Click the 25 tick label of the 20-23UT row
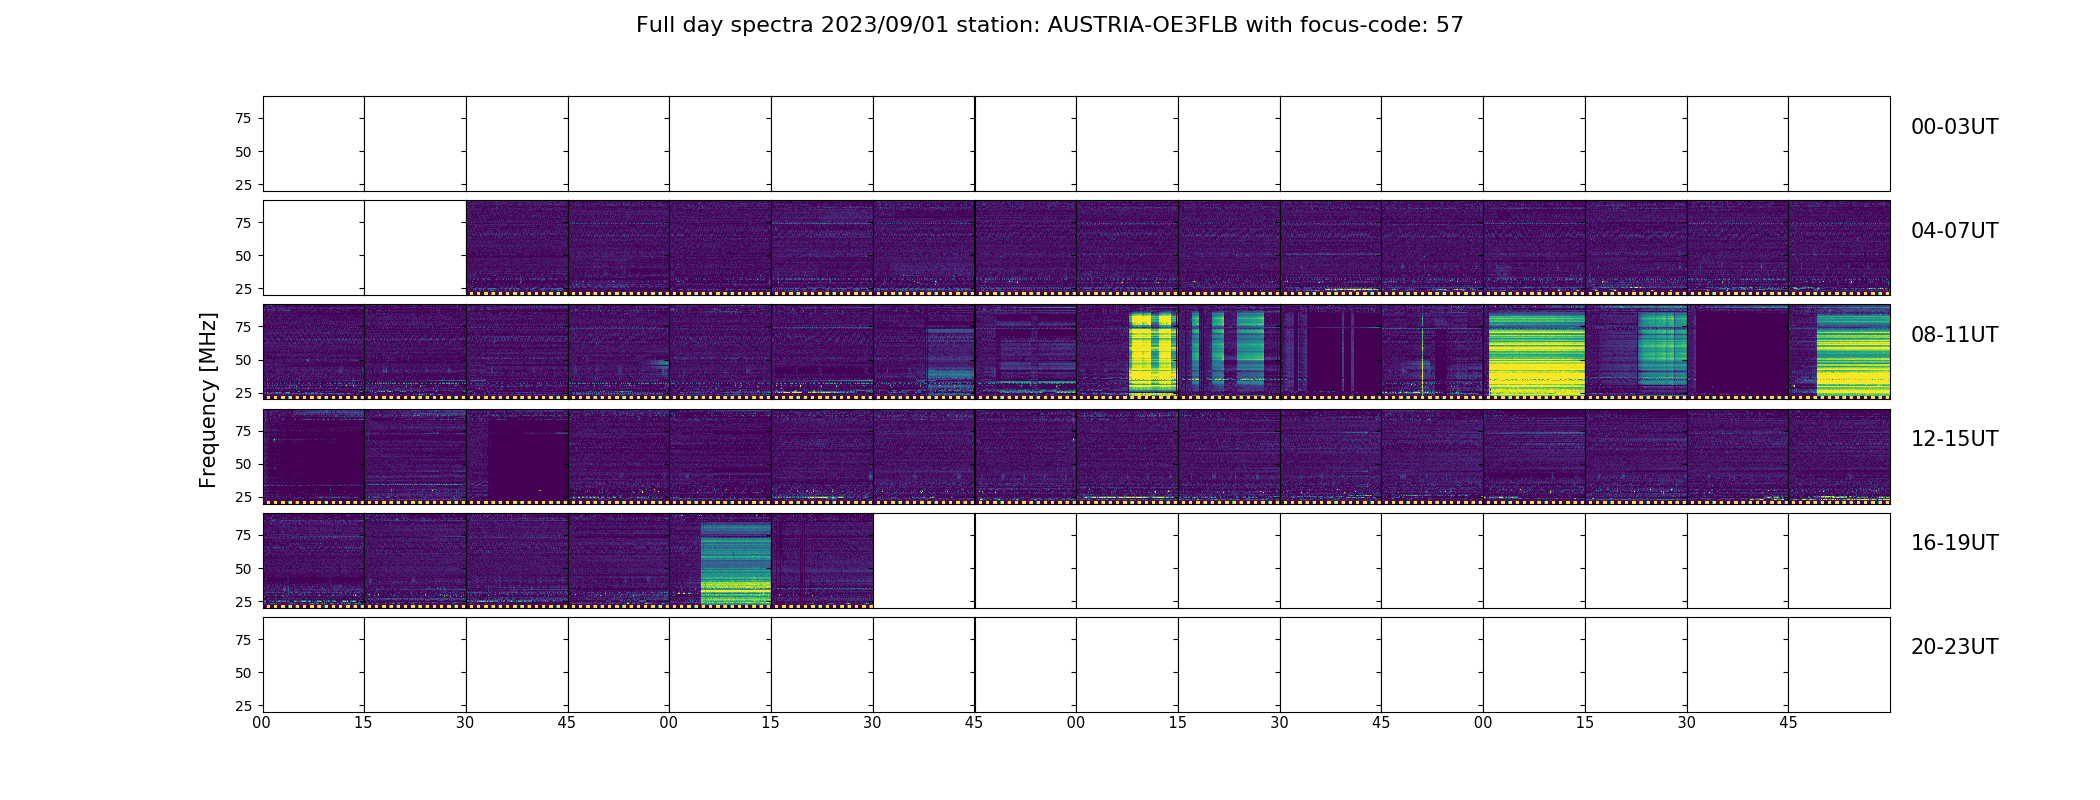Image resolution: width=2100 pixels, height=800 pixels. (x=243, y=706)
